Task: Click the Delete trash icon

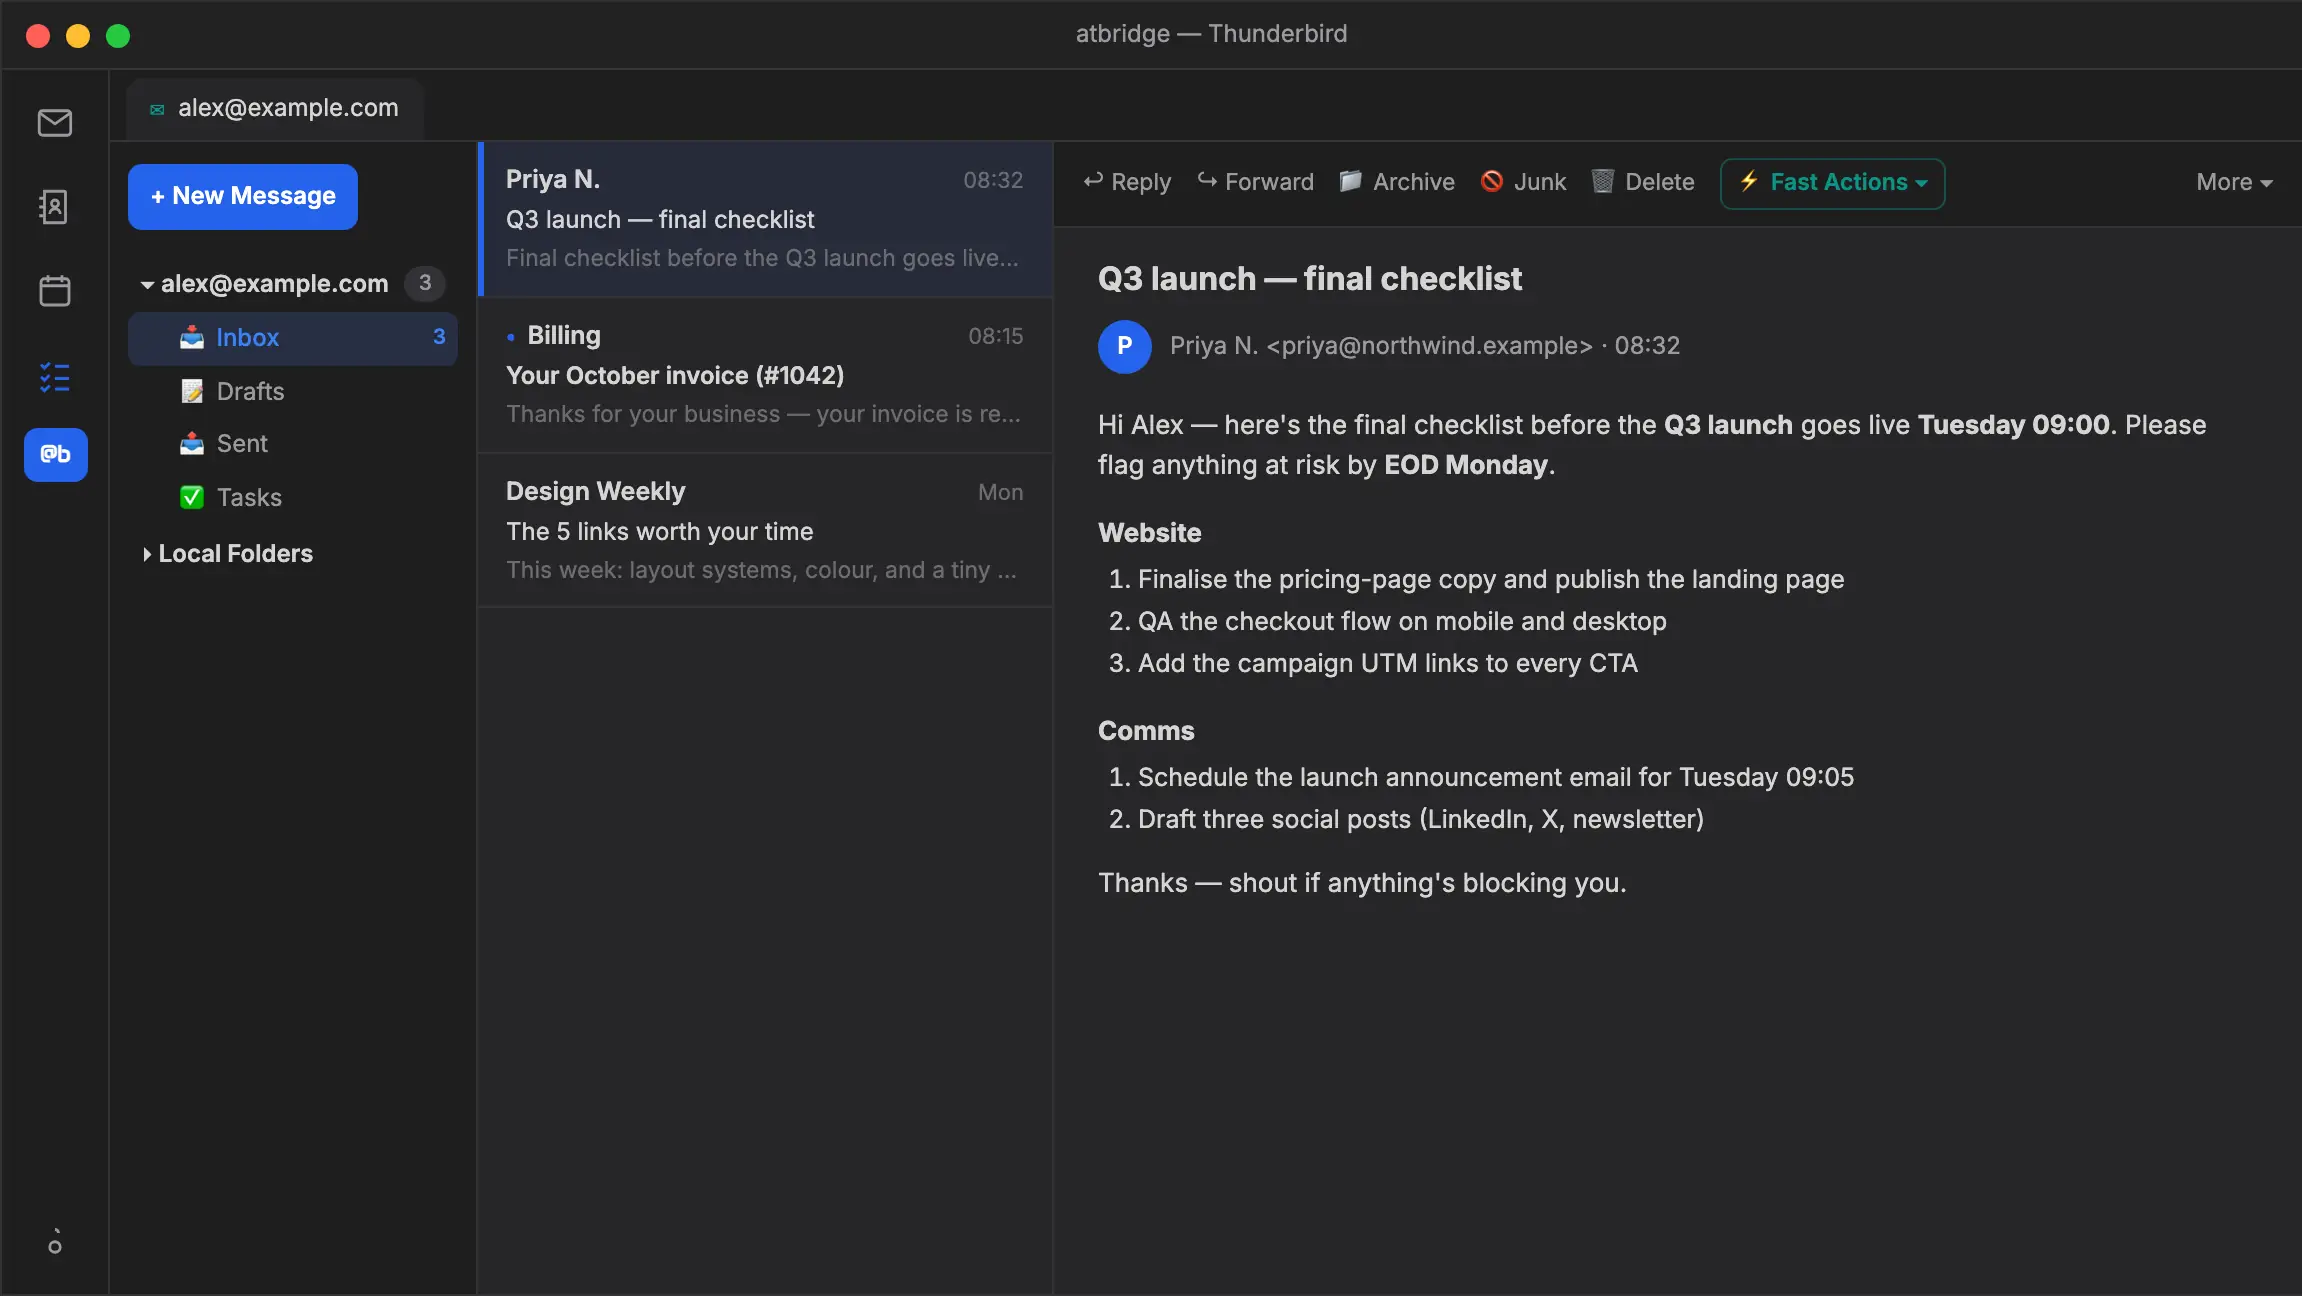Action: pos(1603,181)
